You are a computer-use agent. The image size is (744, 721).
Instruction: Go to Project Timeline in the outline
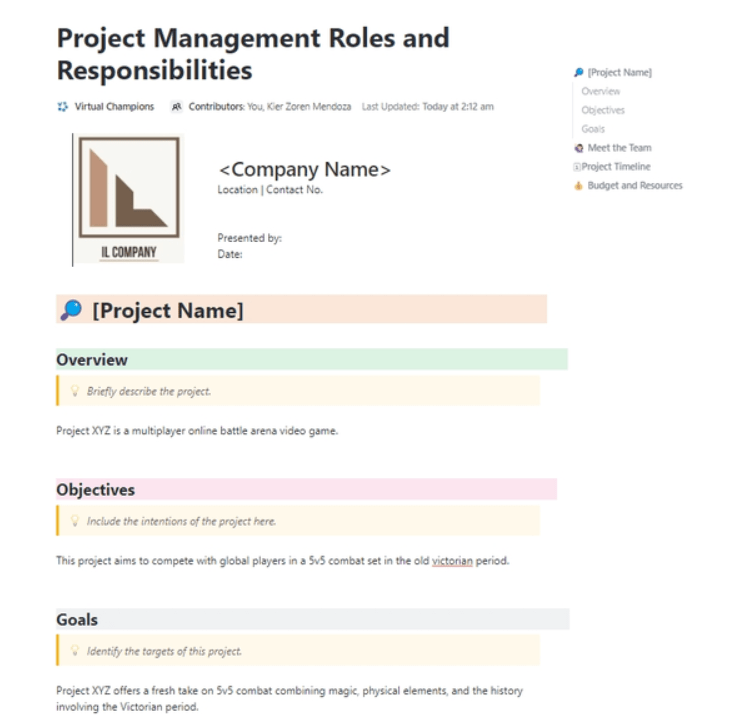[x=616, y=167]
